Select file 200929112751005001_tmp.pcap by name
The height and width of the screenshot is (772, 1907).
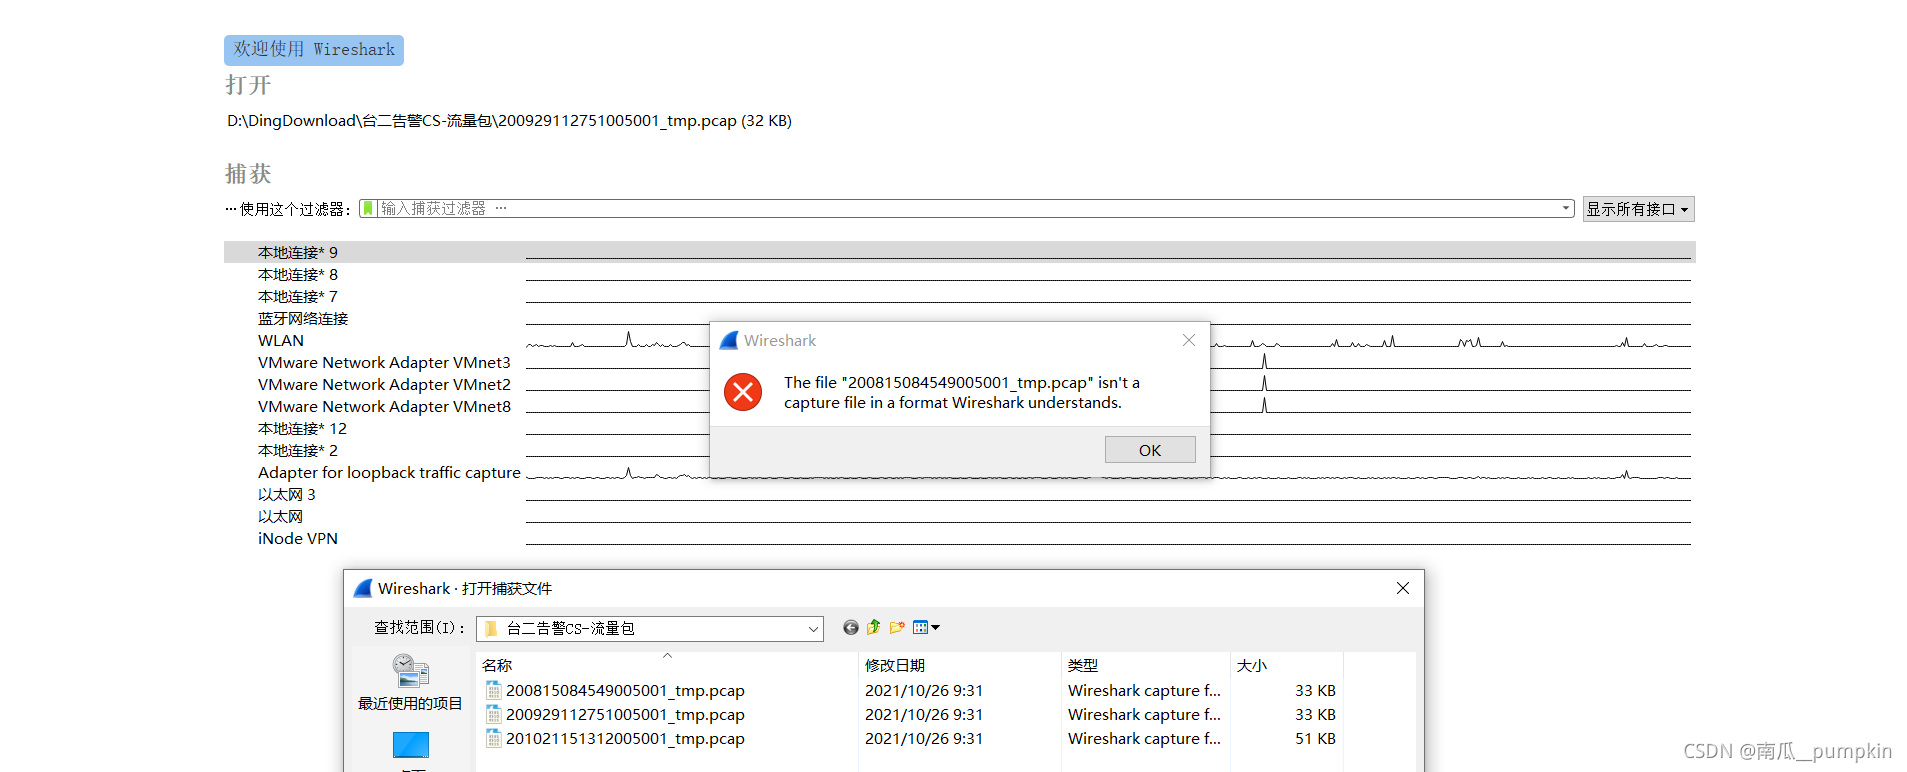625,715
